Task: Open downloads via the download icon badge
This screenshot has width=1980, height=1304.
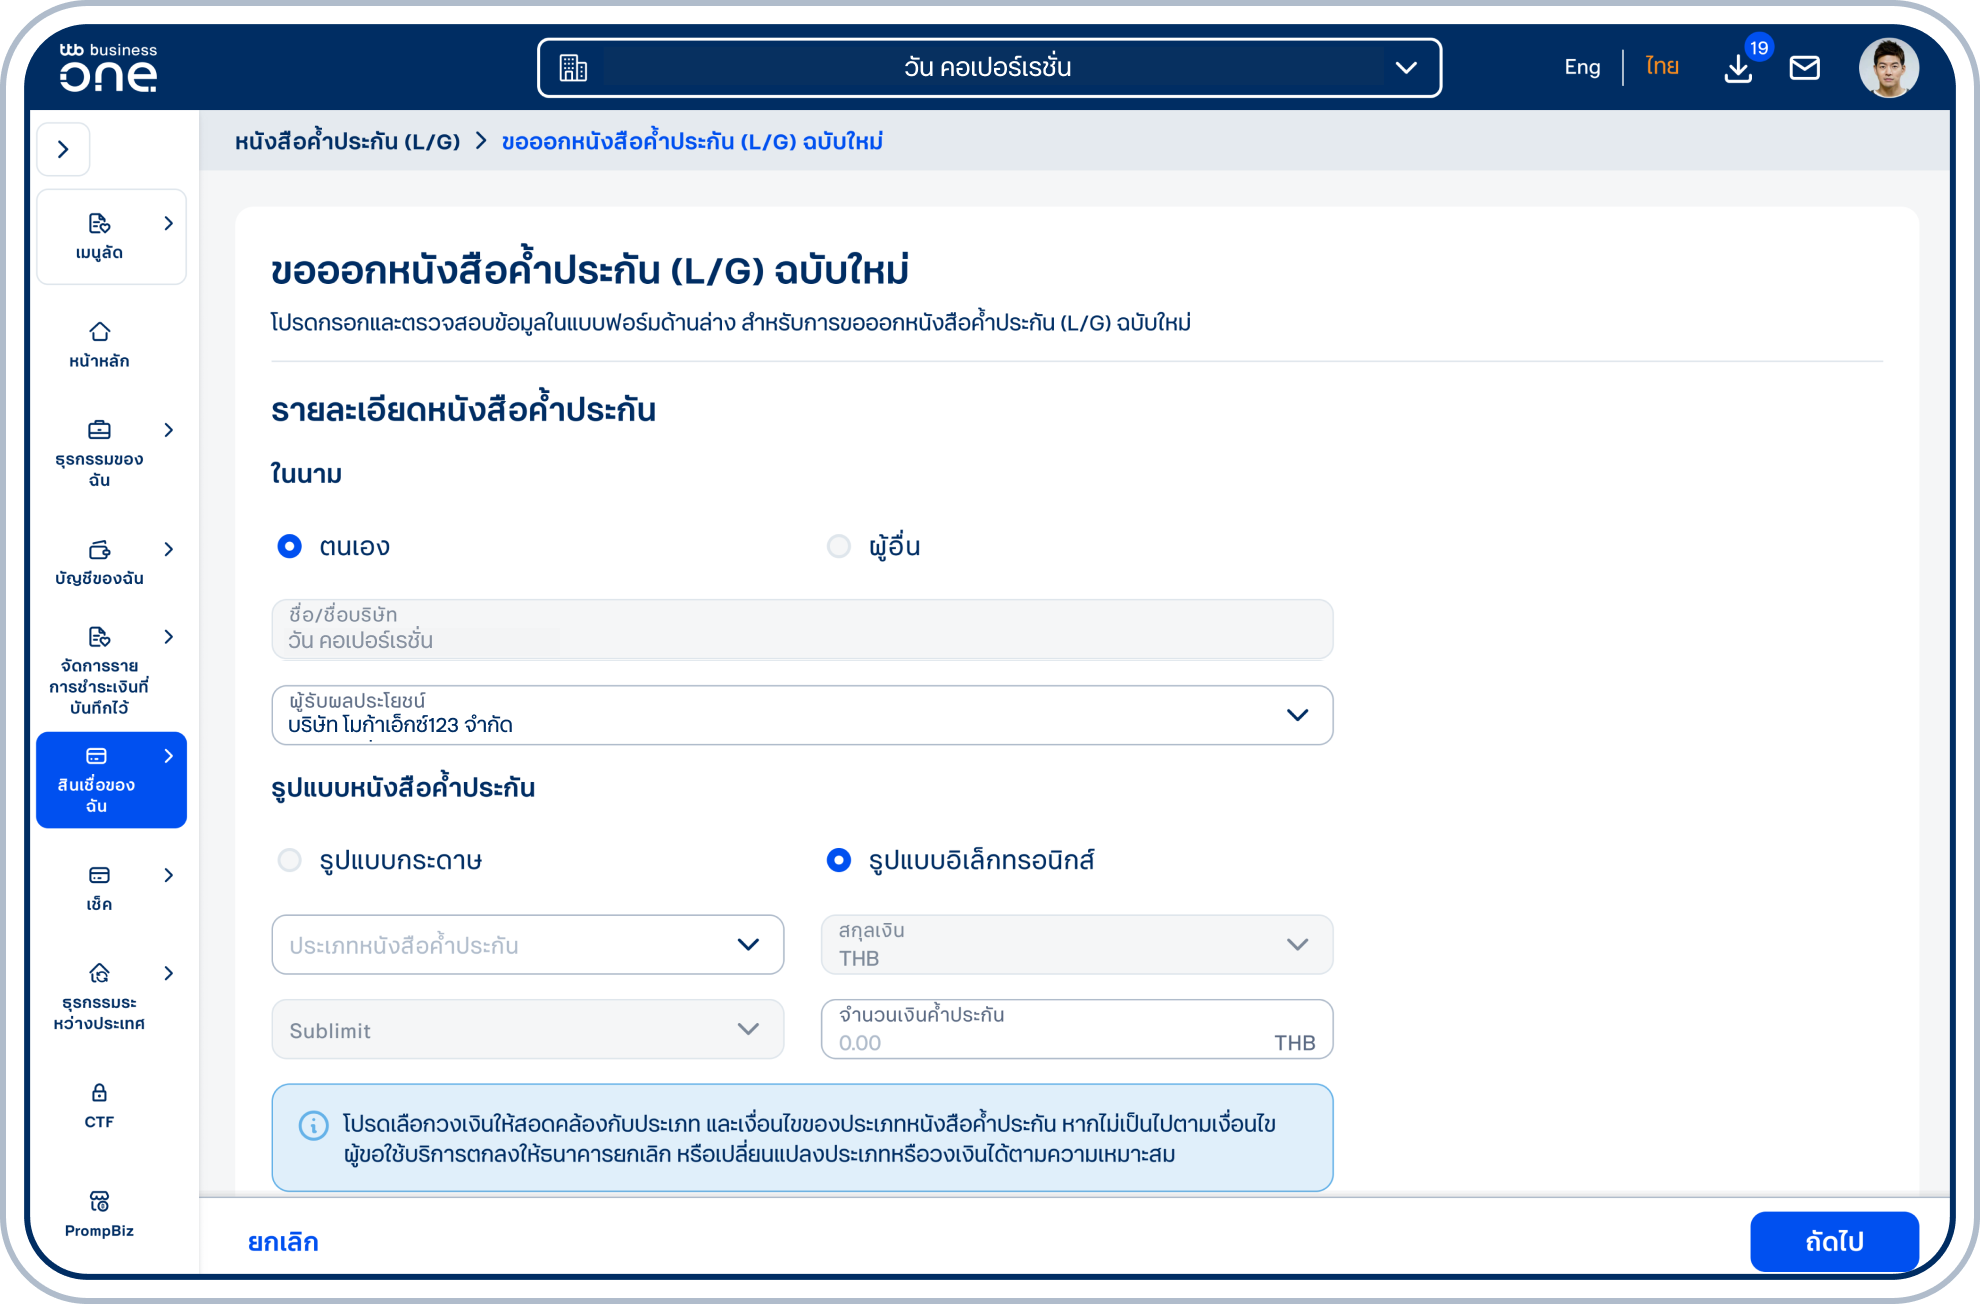Action: 1739,70
